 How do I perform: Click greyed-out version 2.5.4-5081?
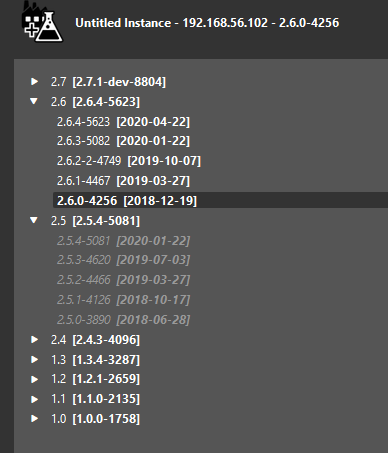coord(123,240)
